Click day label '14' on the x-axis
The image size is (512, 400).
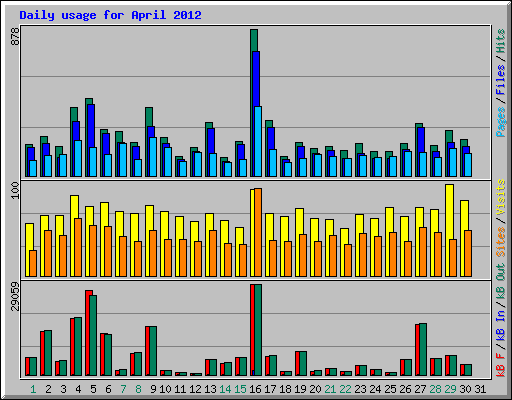tap(225, 389)
